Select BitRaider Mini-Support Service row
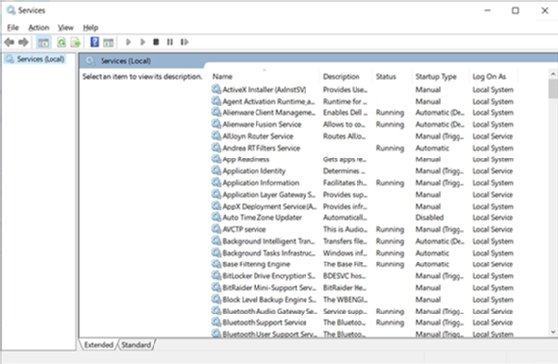Screen dimensions: 558x364 (363, 287)
